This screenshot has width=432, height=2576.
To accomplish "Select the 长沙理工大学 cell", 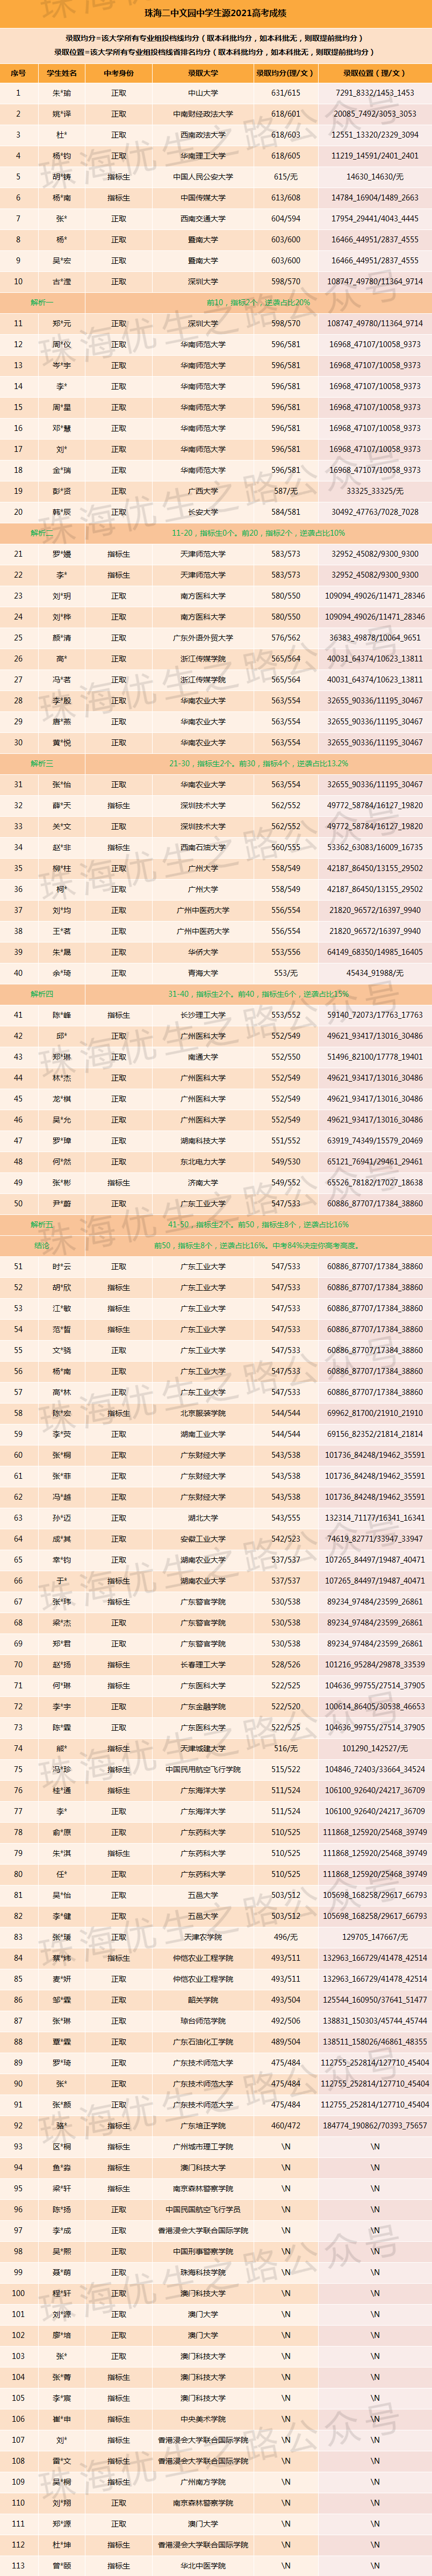I will (203, 1015).
